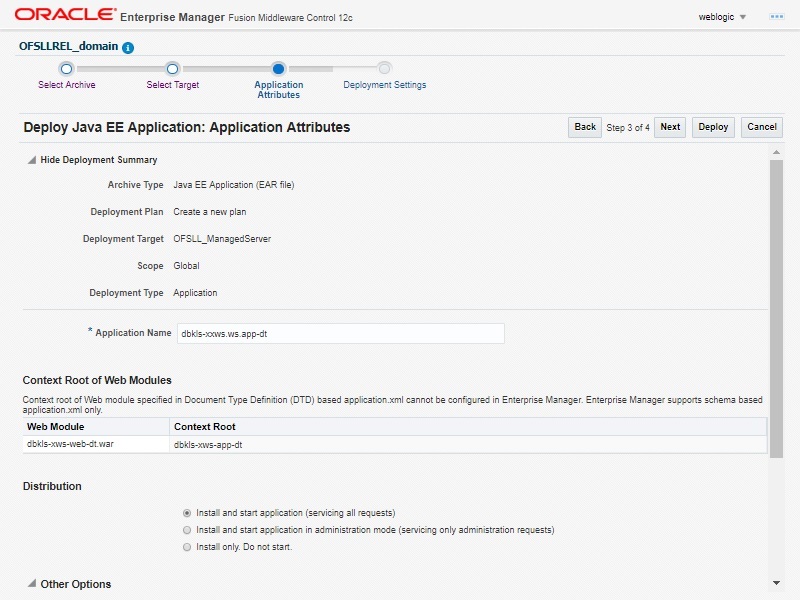The height and width of the screenshot is (600, 800).
Task: Click the Next button
Action: [x=670, y=127]
